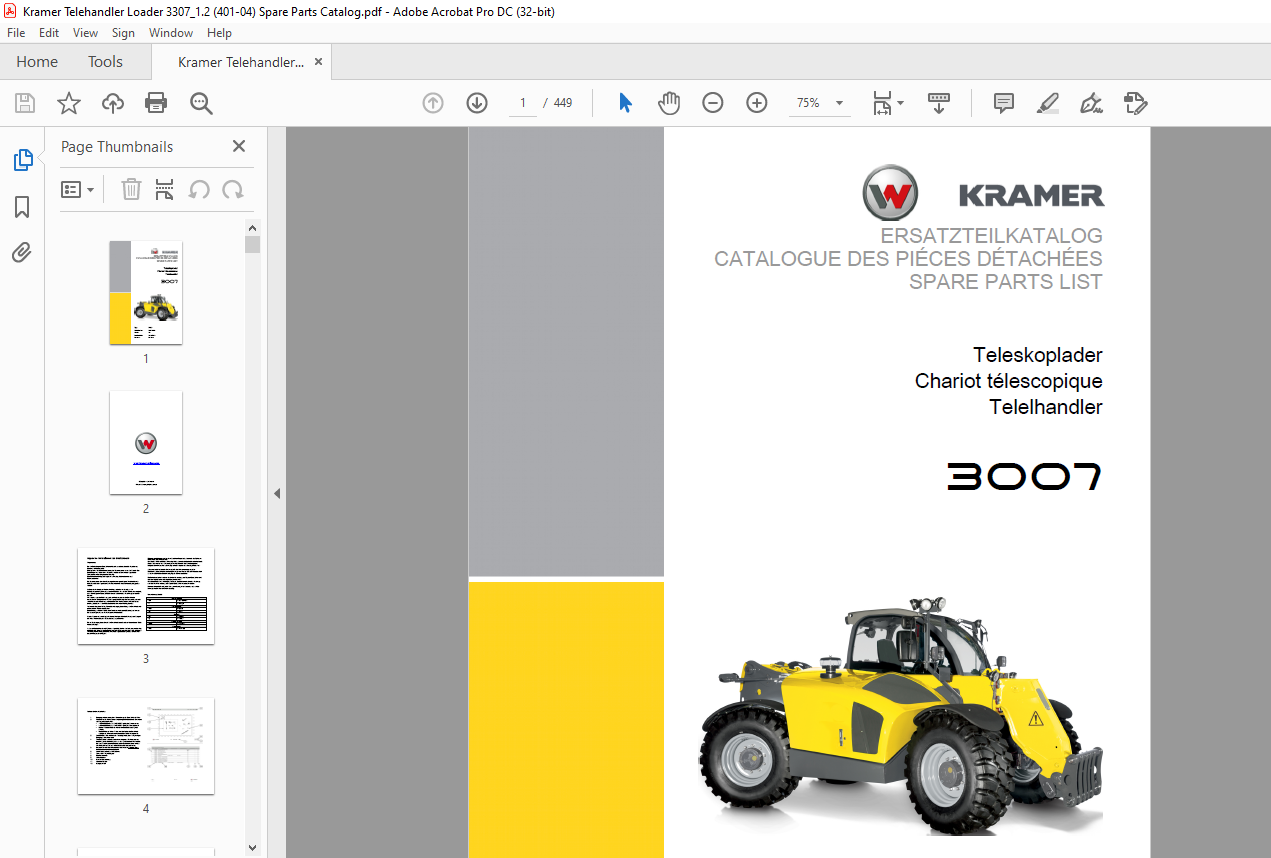Click the total page count 449
Image resolution: width=1271 pixels, height=858 pixels.
tap(562, 103)
